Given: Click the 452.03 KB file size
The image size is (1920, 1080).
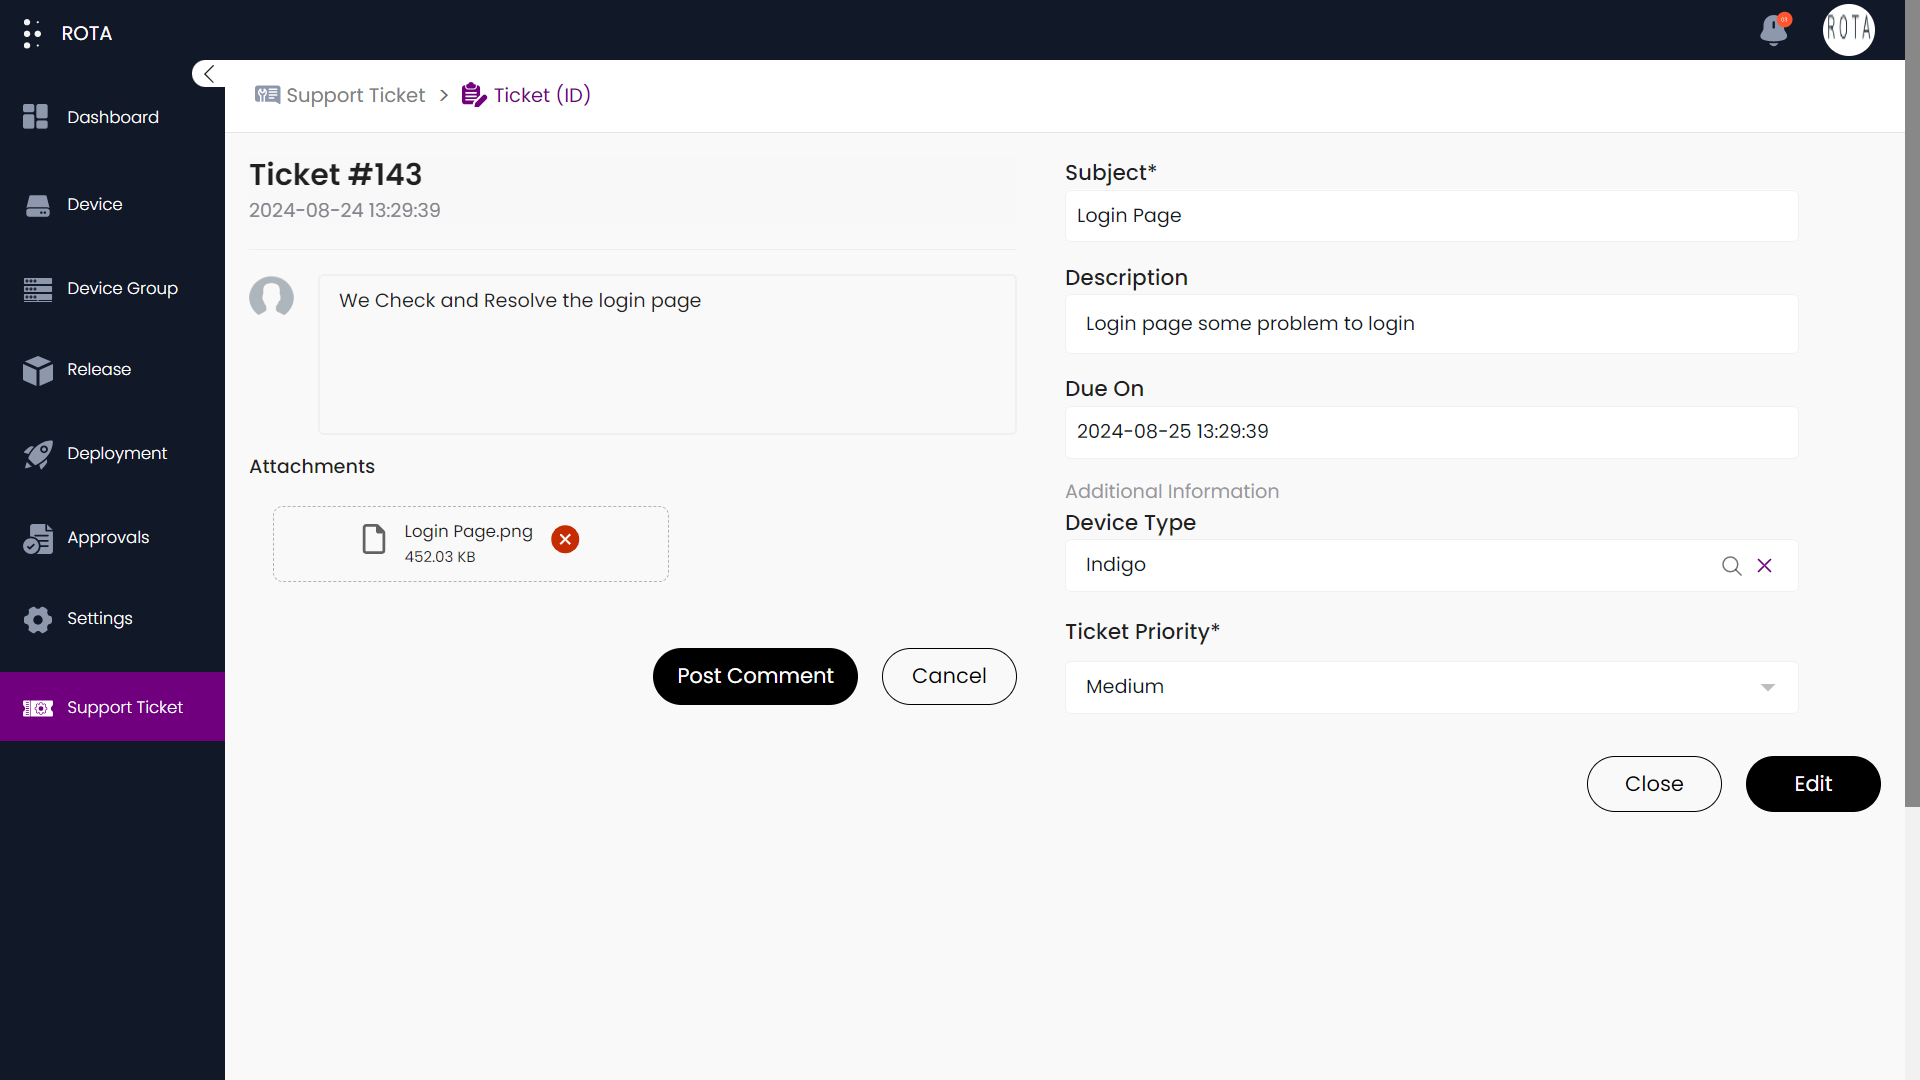Looking at the screenshot, I should 440,557.
